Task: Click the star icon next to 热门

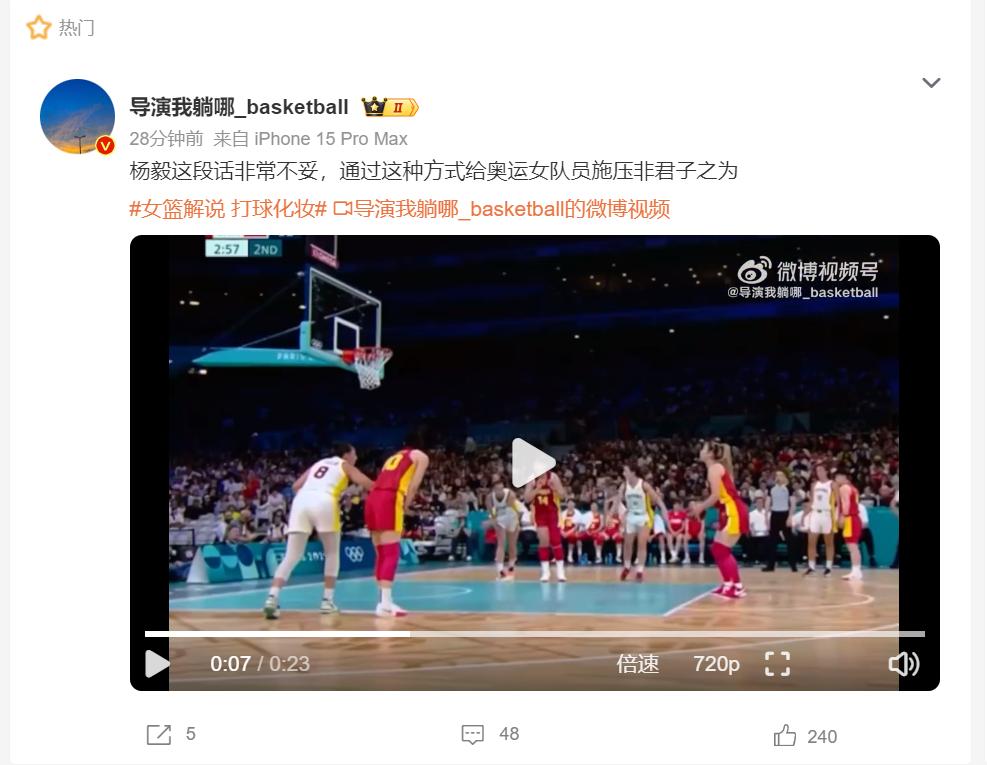Action: (38, 27)
